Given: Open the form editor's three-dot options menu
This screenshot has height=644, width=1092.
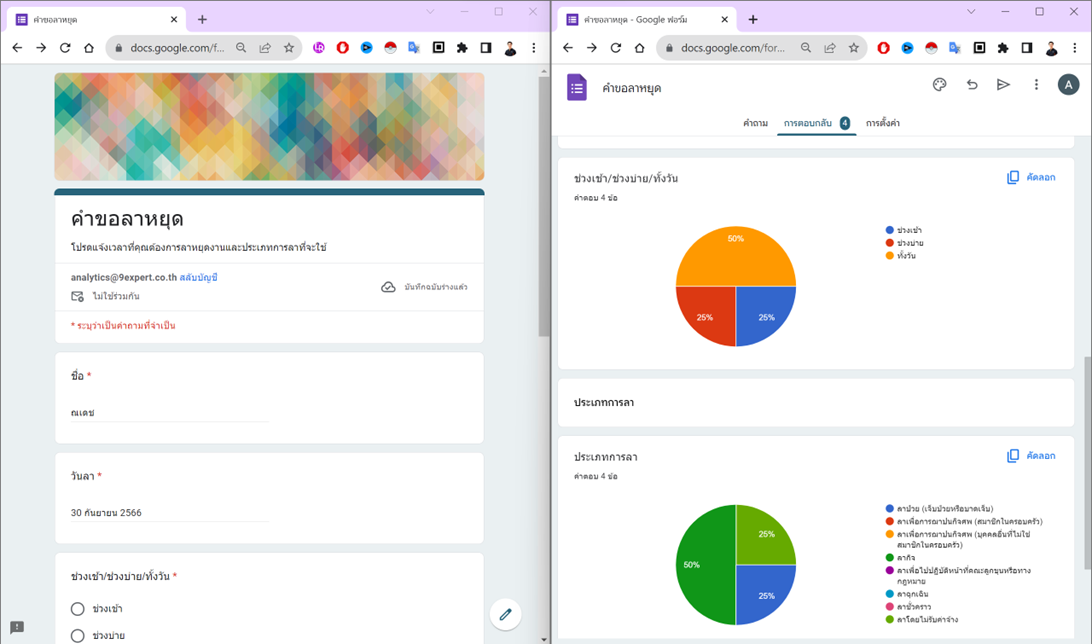Looking at the screenshot, I should (x=1036, y=85).
